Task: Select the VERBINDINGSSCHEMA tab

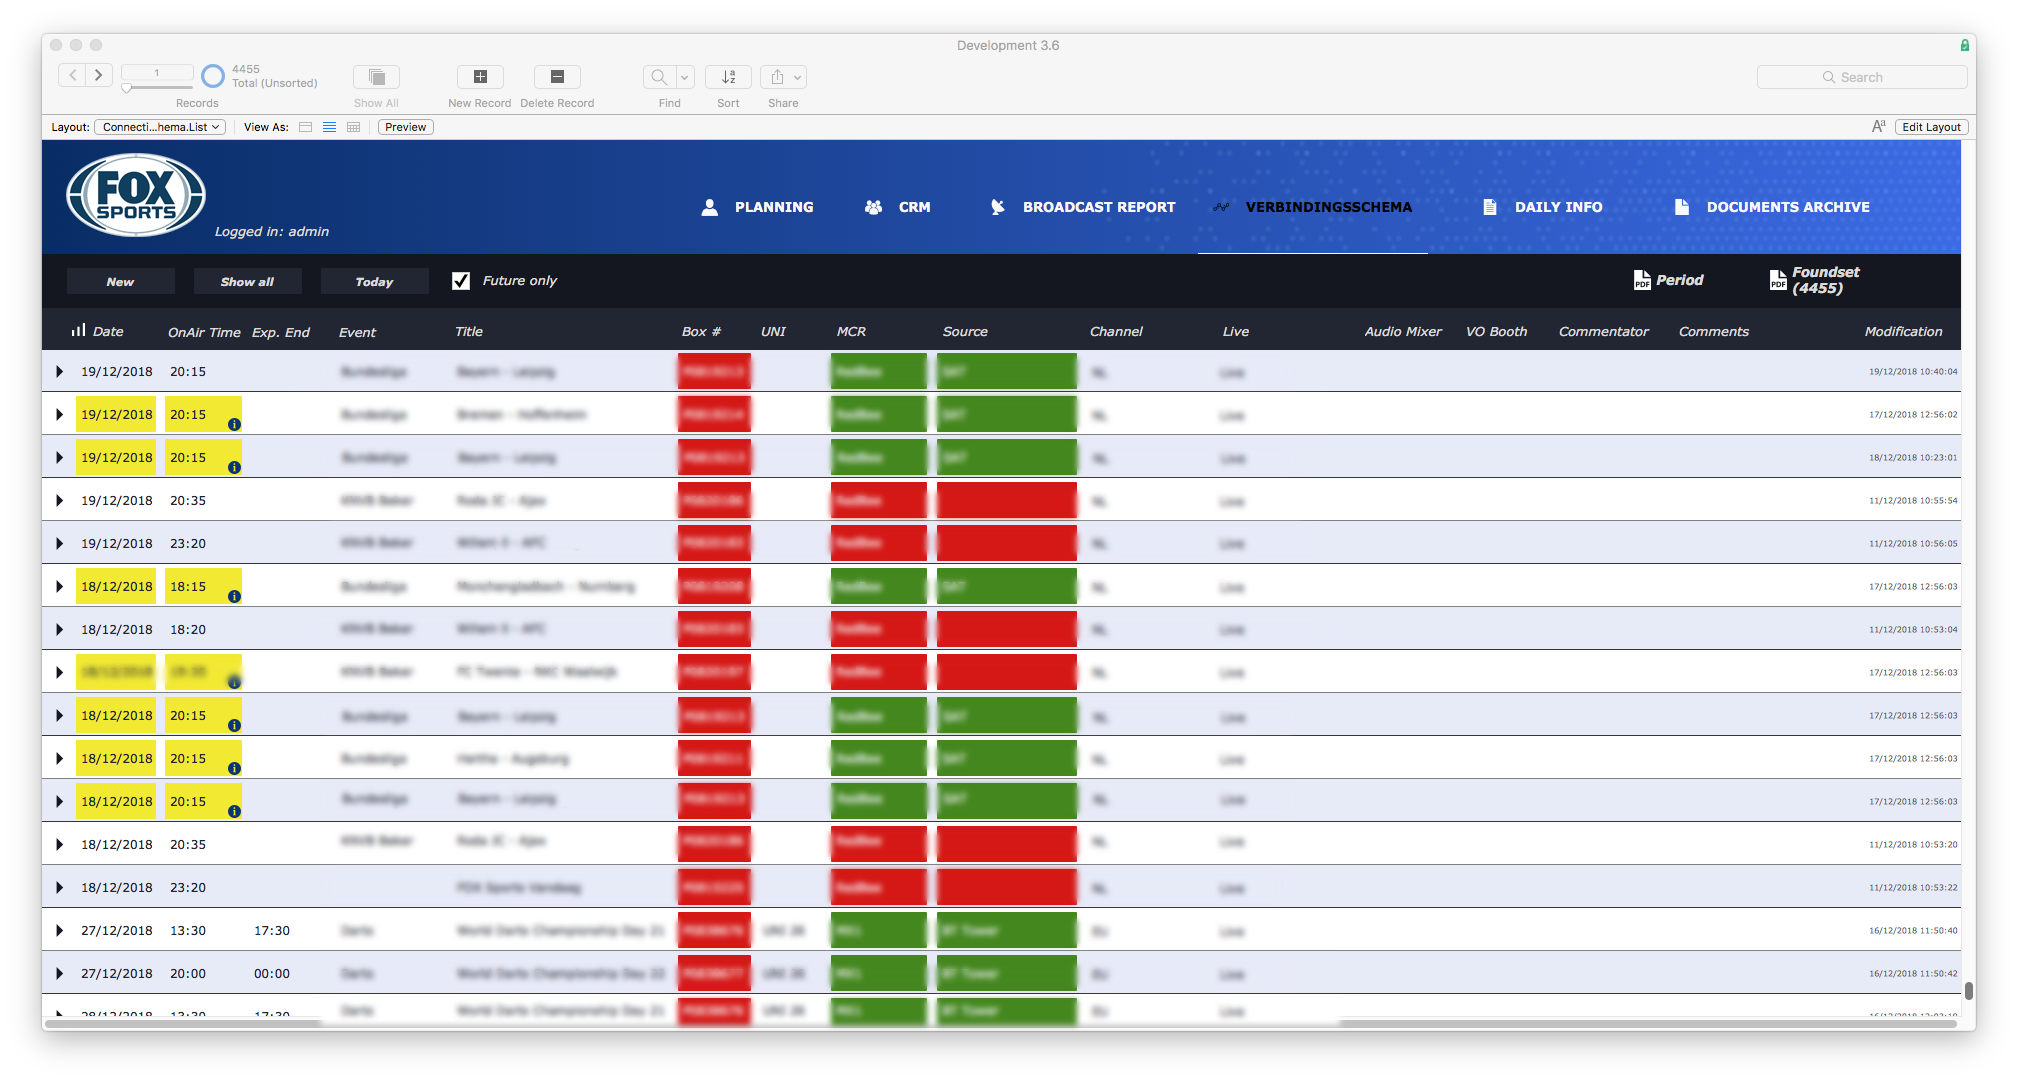Action: tap(1312, 207)
